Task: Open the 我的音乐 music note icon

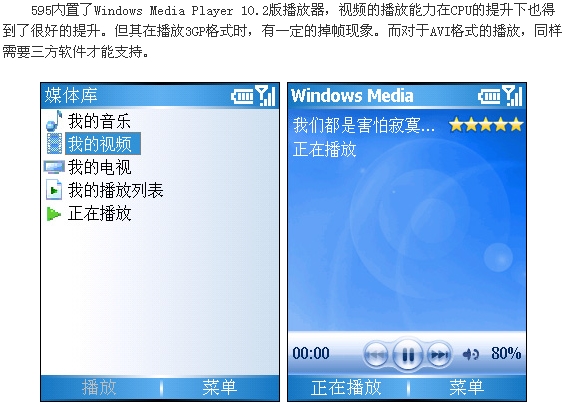Action: (54, 121)
